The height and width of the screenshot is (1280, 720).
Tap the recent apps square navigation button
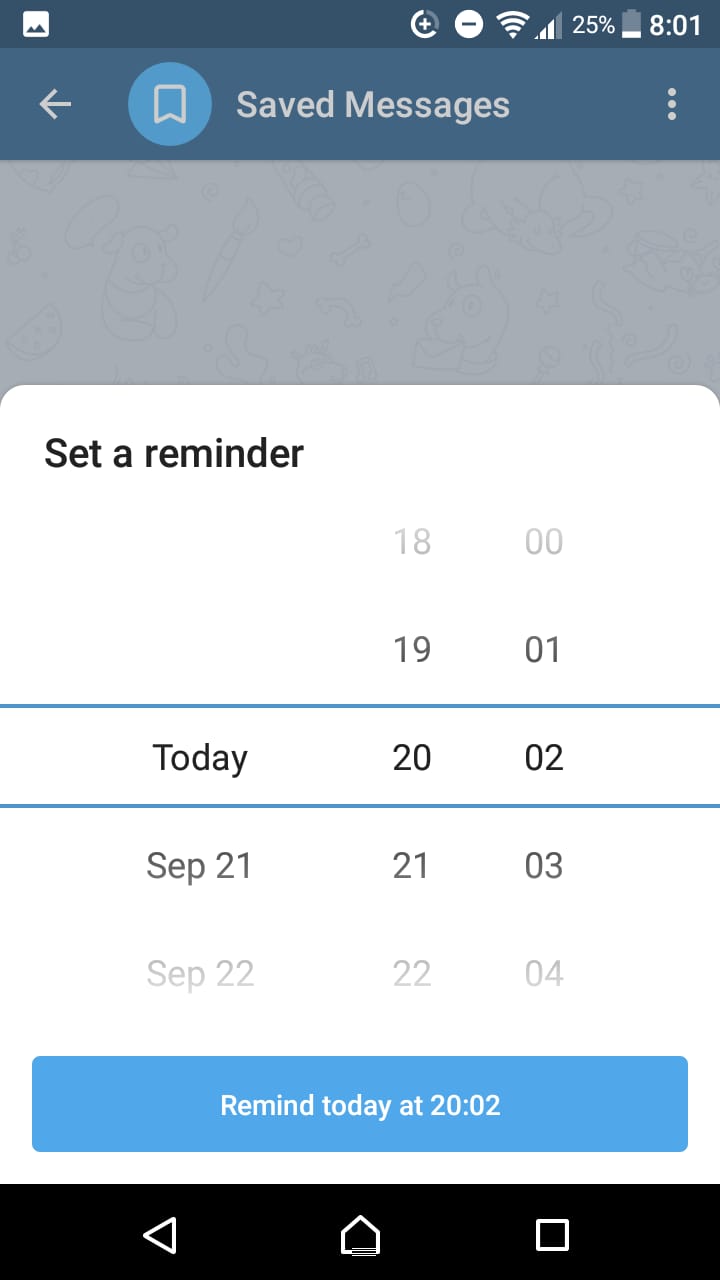click(551, 1236)
